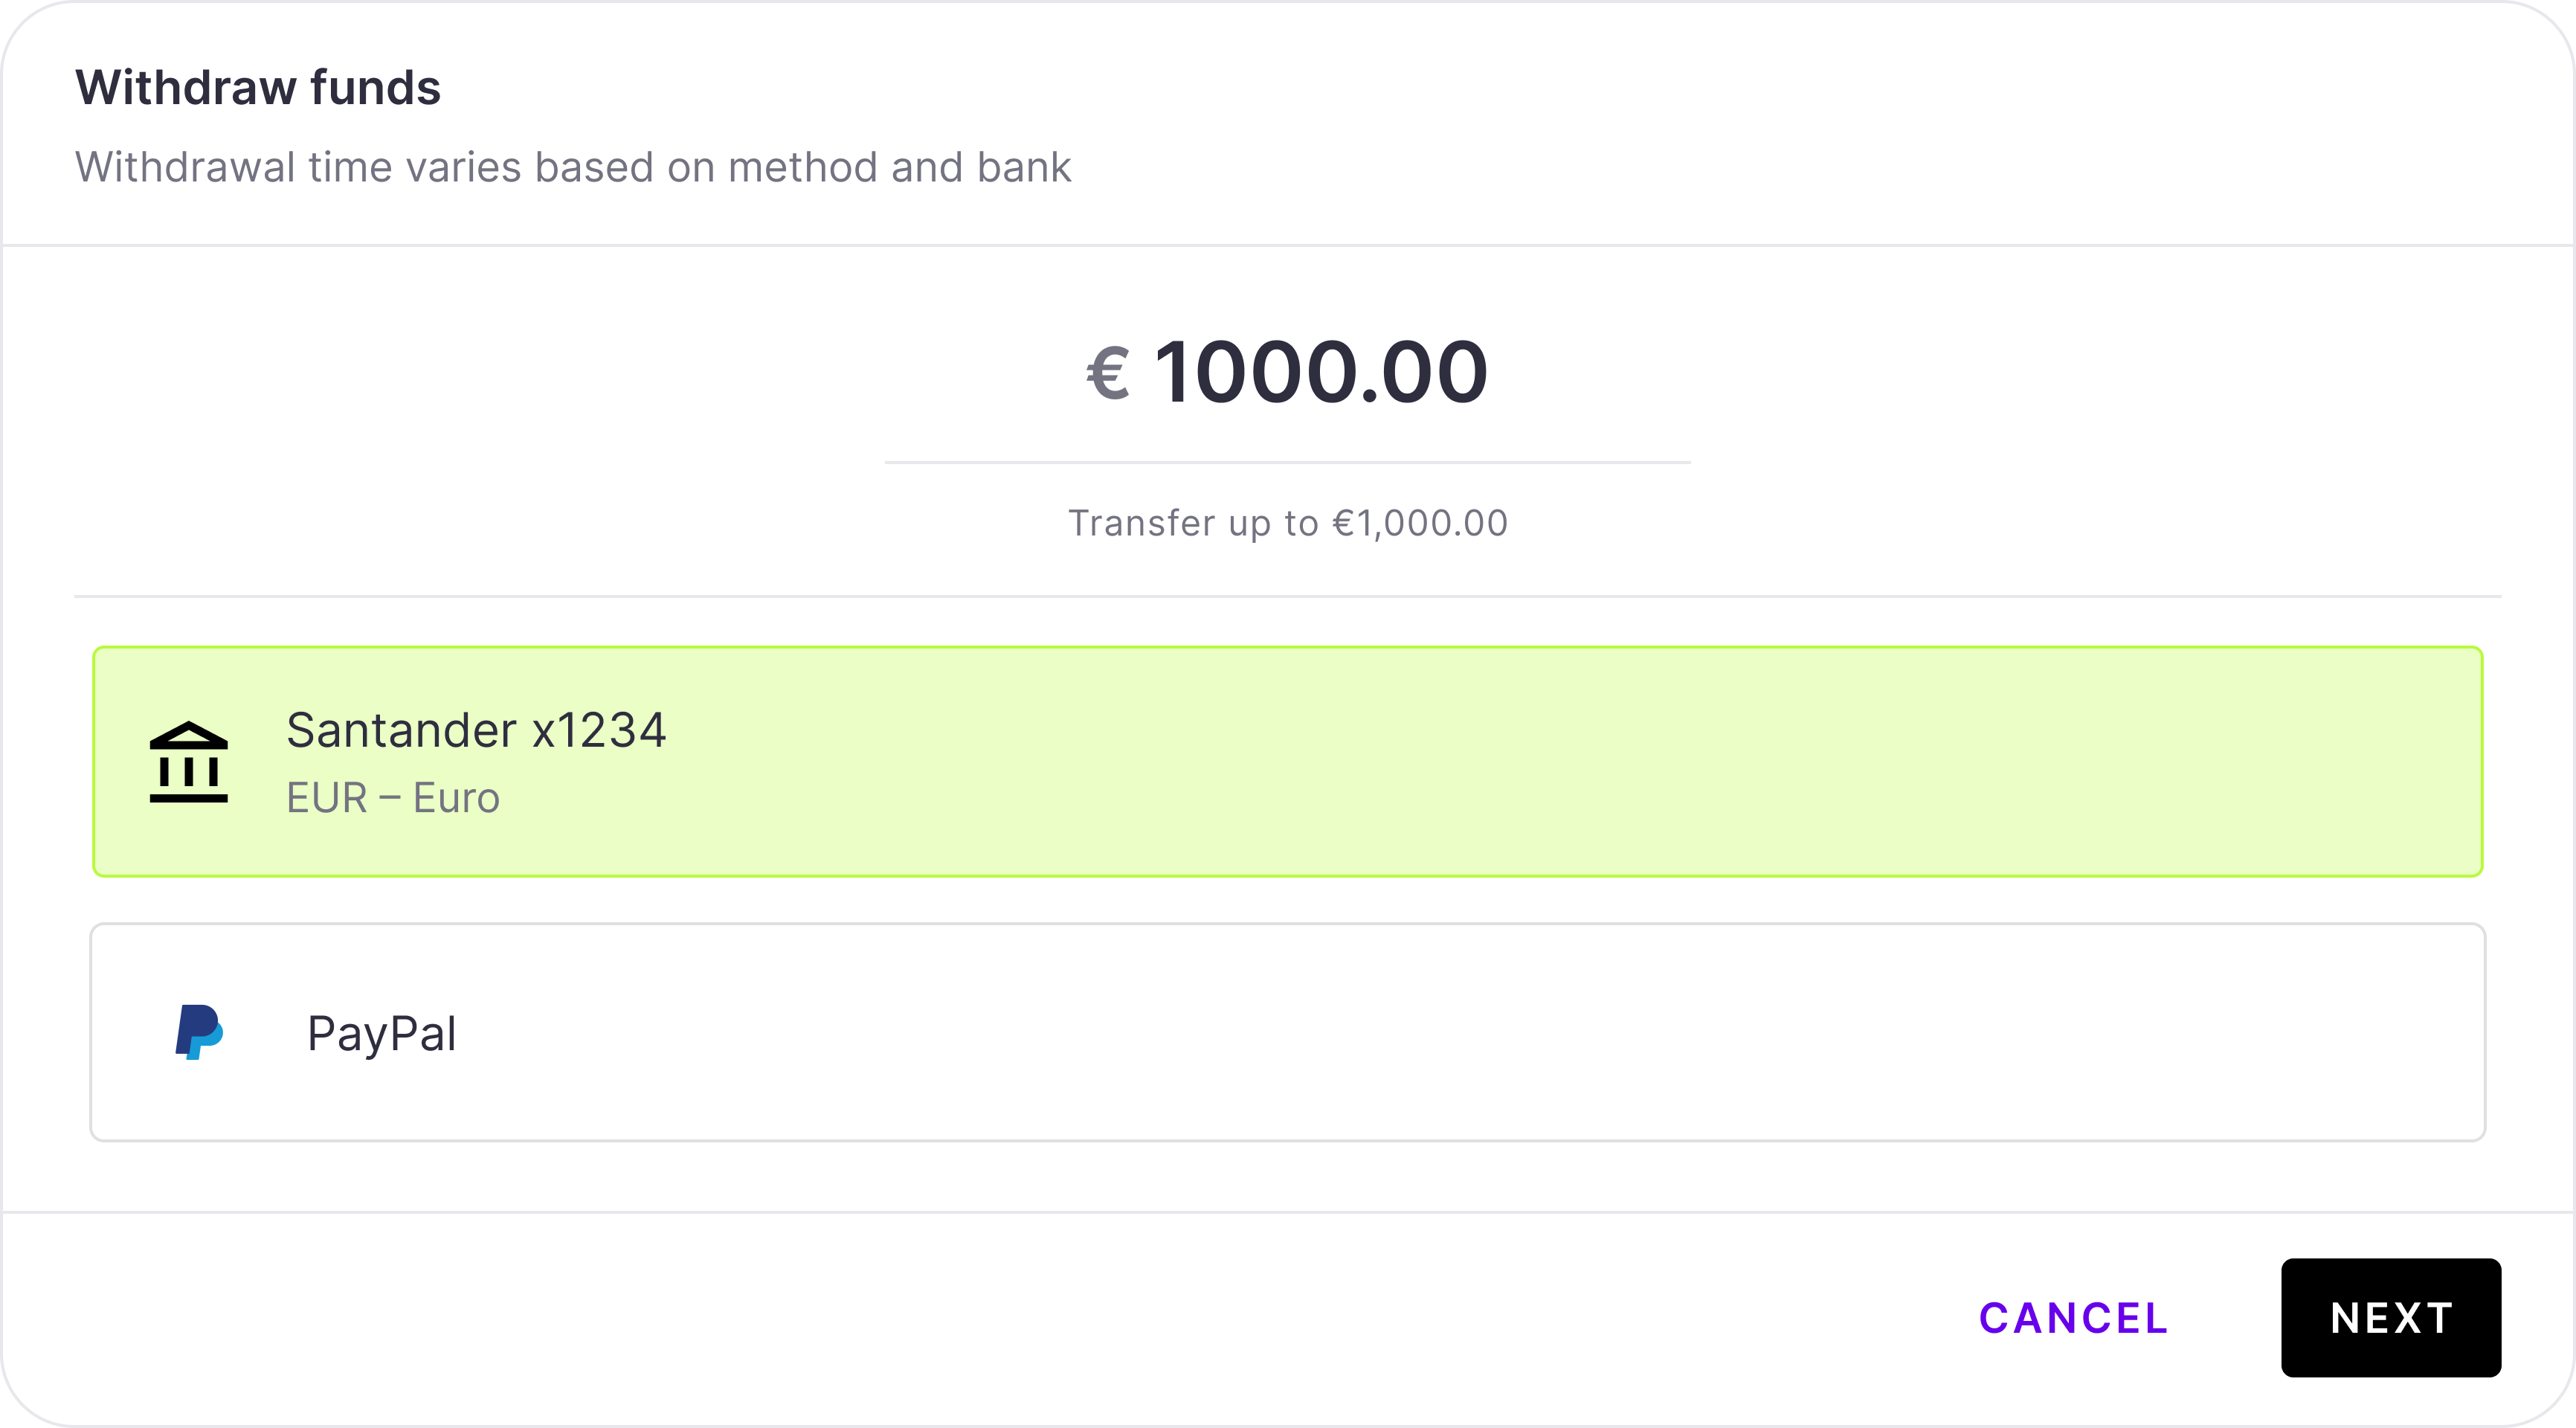Click the "EUR – Euro" currency label

coord(393,798)
